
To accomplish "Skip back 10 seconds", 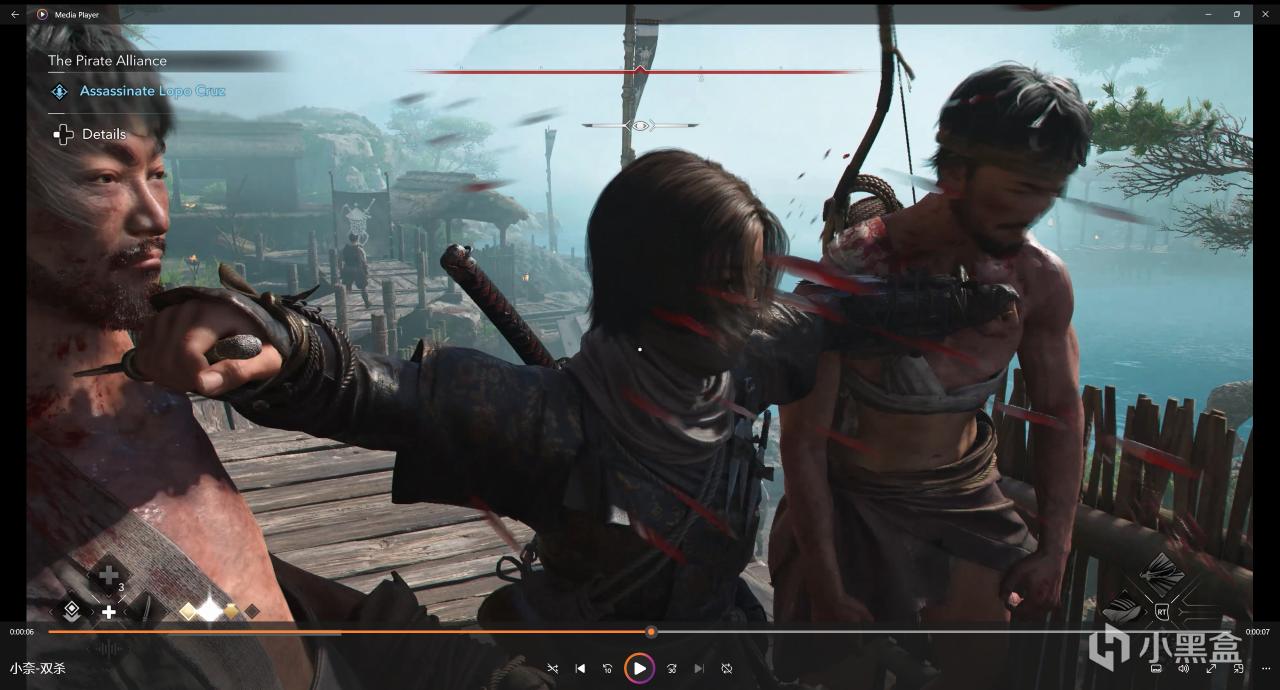I will (x=607, y=668).
